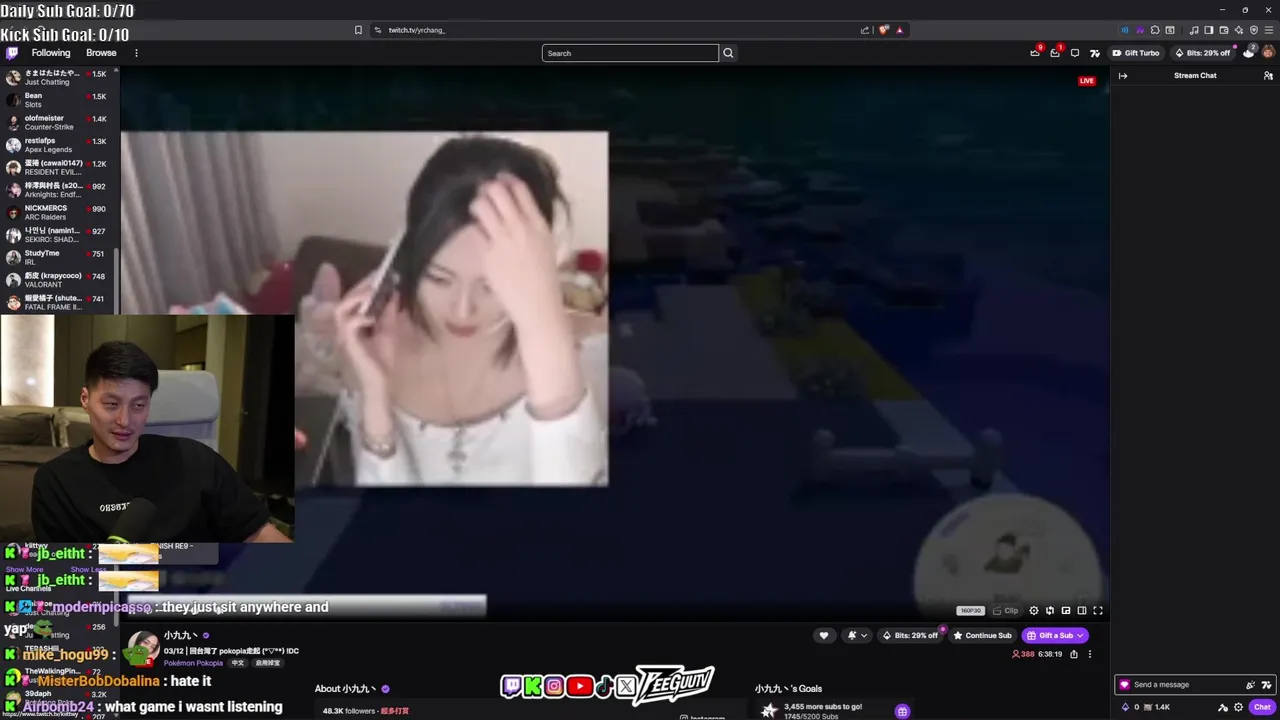Open the whispers speech bubble icon
The image size is (1280, 720).
[x=1075, y=53]
